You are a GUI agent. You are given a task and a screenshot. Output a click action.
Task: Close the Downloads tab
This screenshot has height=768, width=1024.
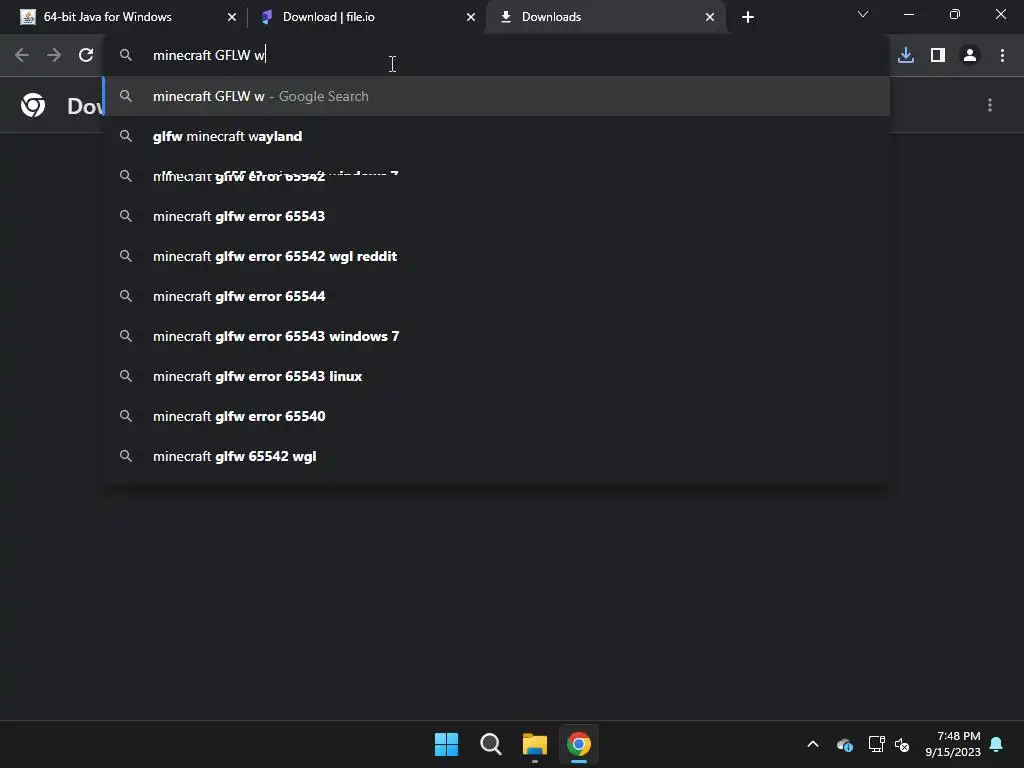point(710,17)
